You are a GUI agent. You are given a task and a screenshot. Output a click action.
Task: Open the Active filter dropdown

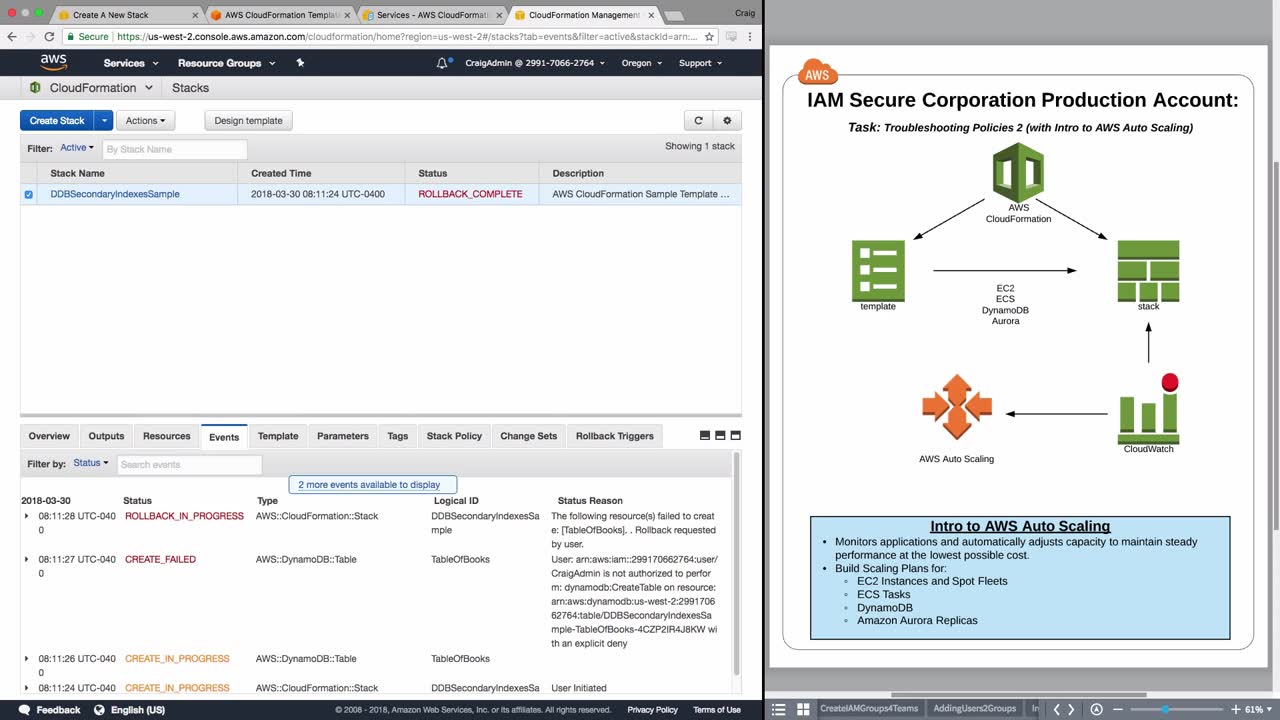tap(77, 148)
